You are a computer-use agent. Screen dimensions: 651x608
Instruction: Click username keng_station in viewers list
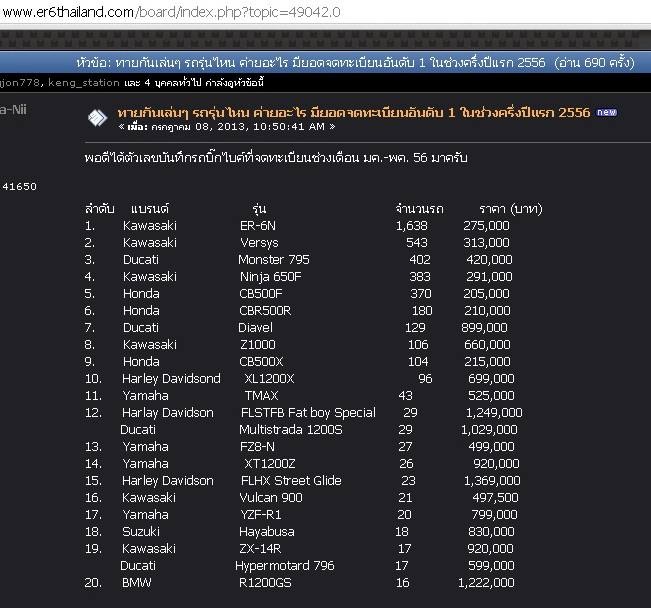click(x=83, y=83)
